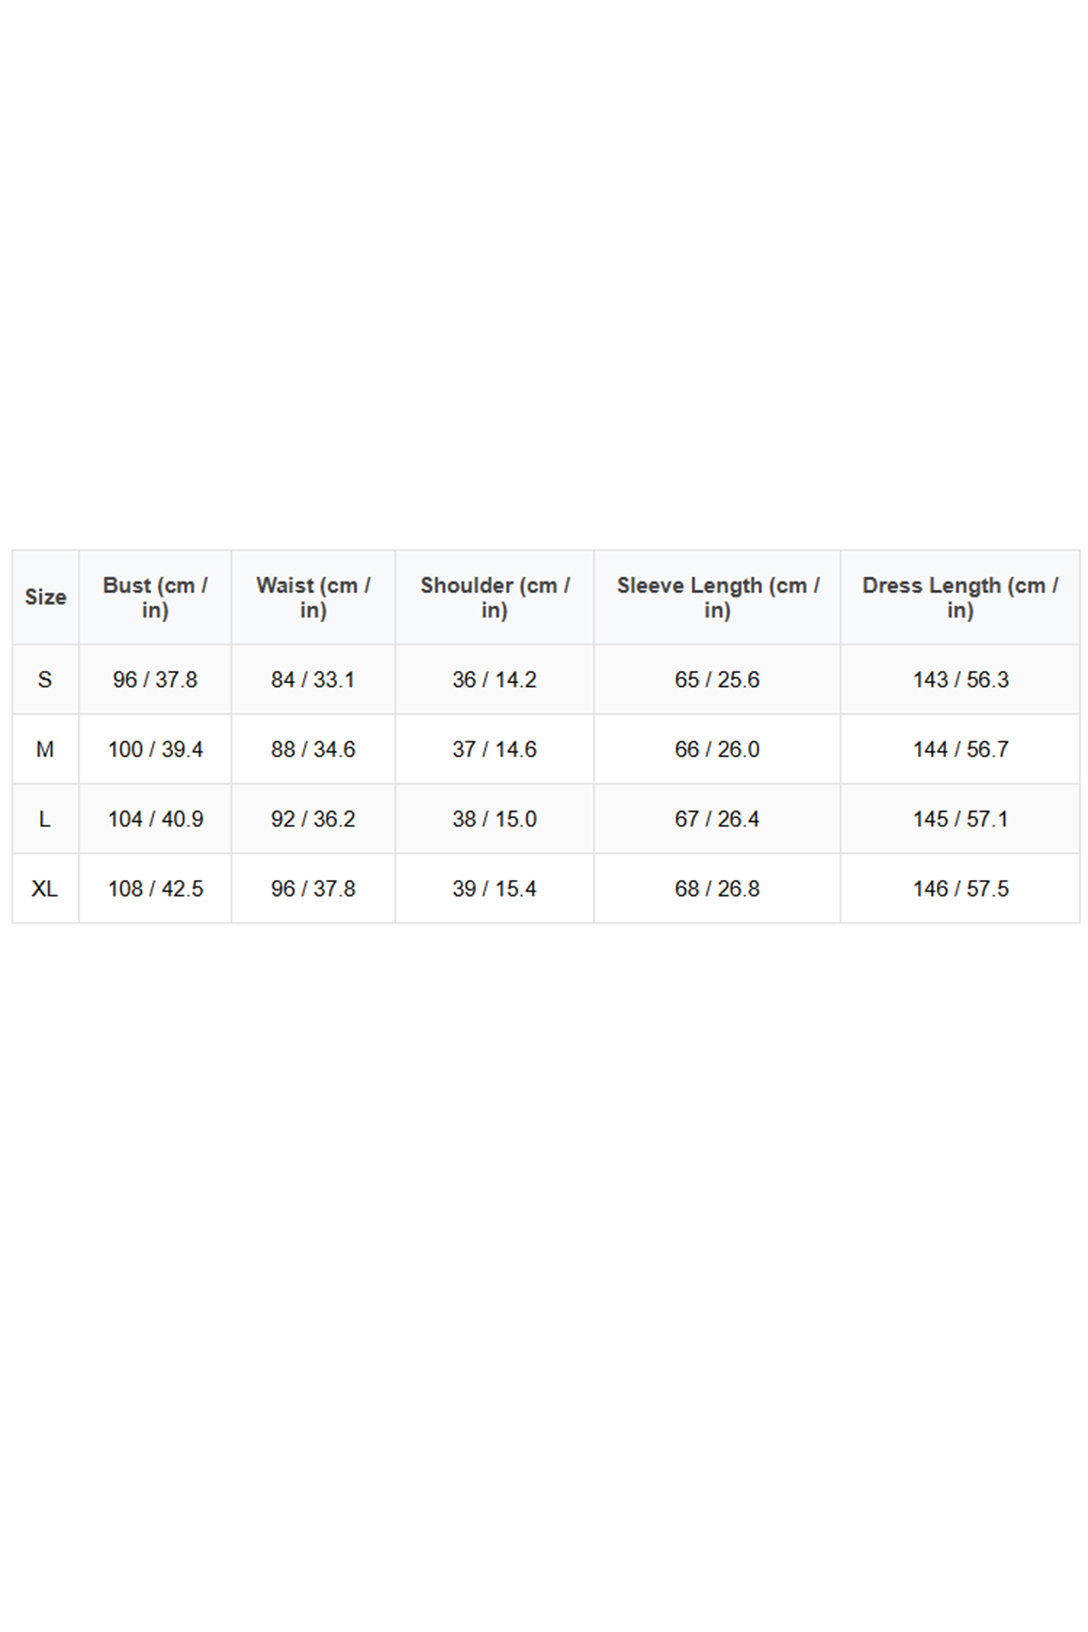Click the Waist (cm / in) header

tap(313, 597)
